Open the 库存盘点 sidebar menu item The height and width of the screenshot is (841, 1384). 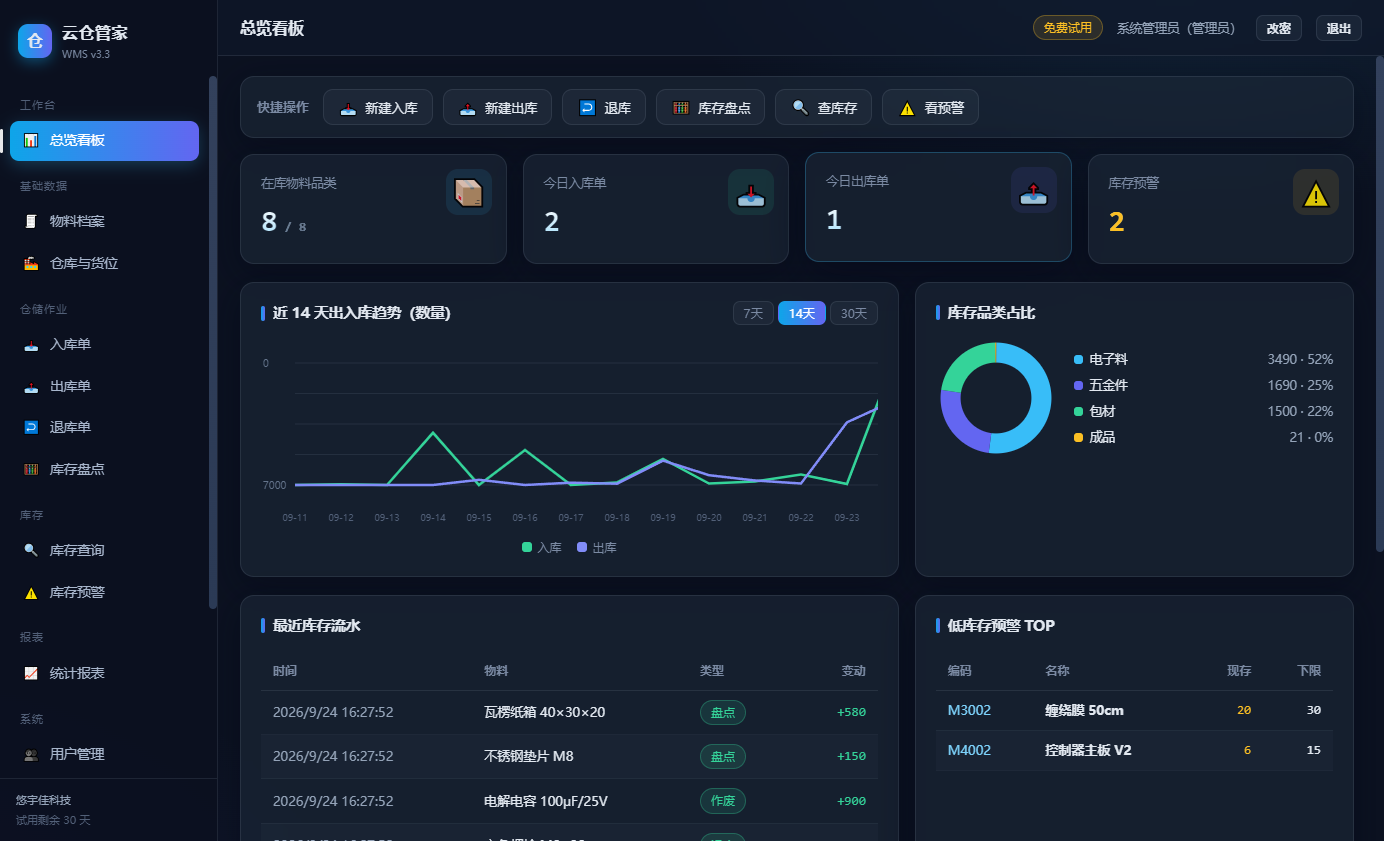tap(105, 469)
